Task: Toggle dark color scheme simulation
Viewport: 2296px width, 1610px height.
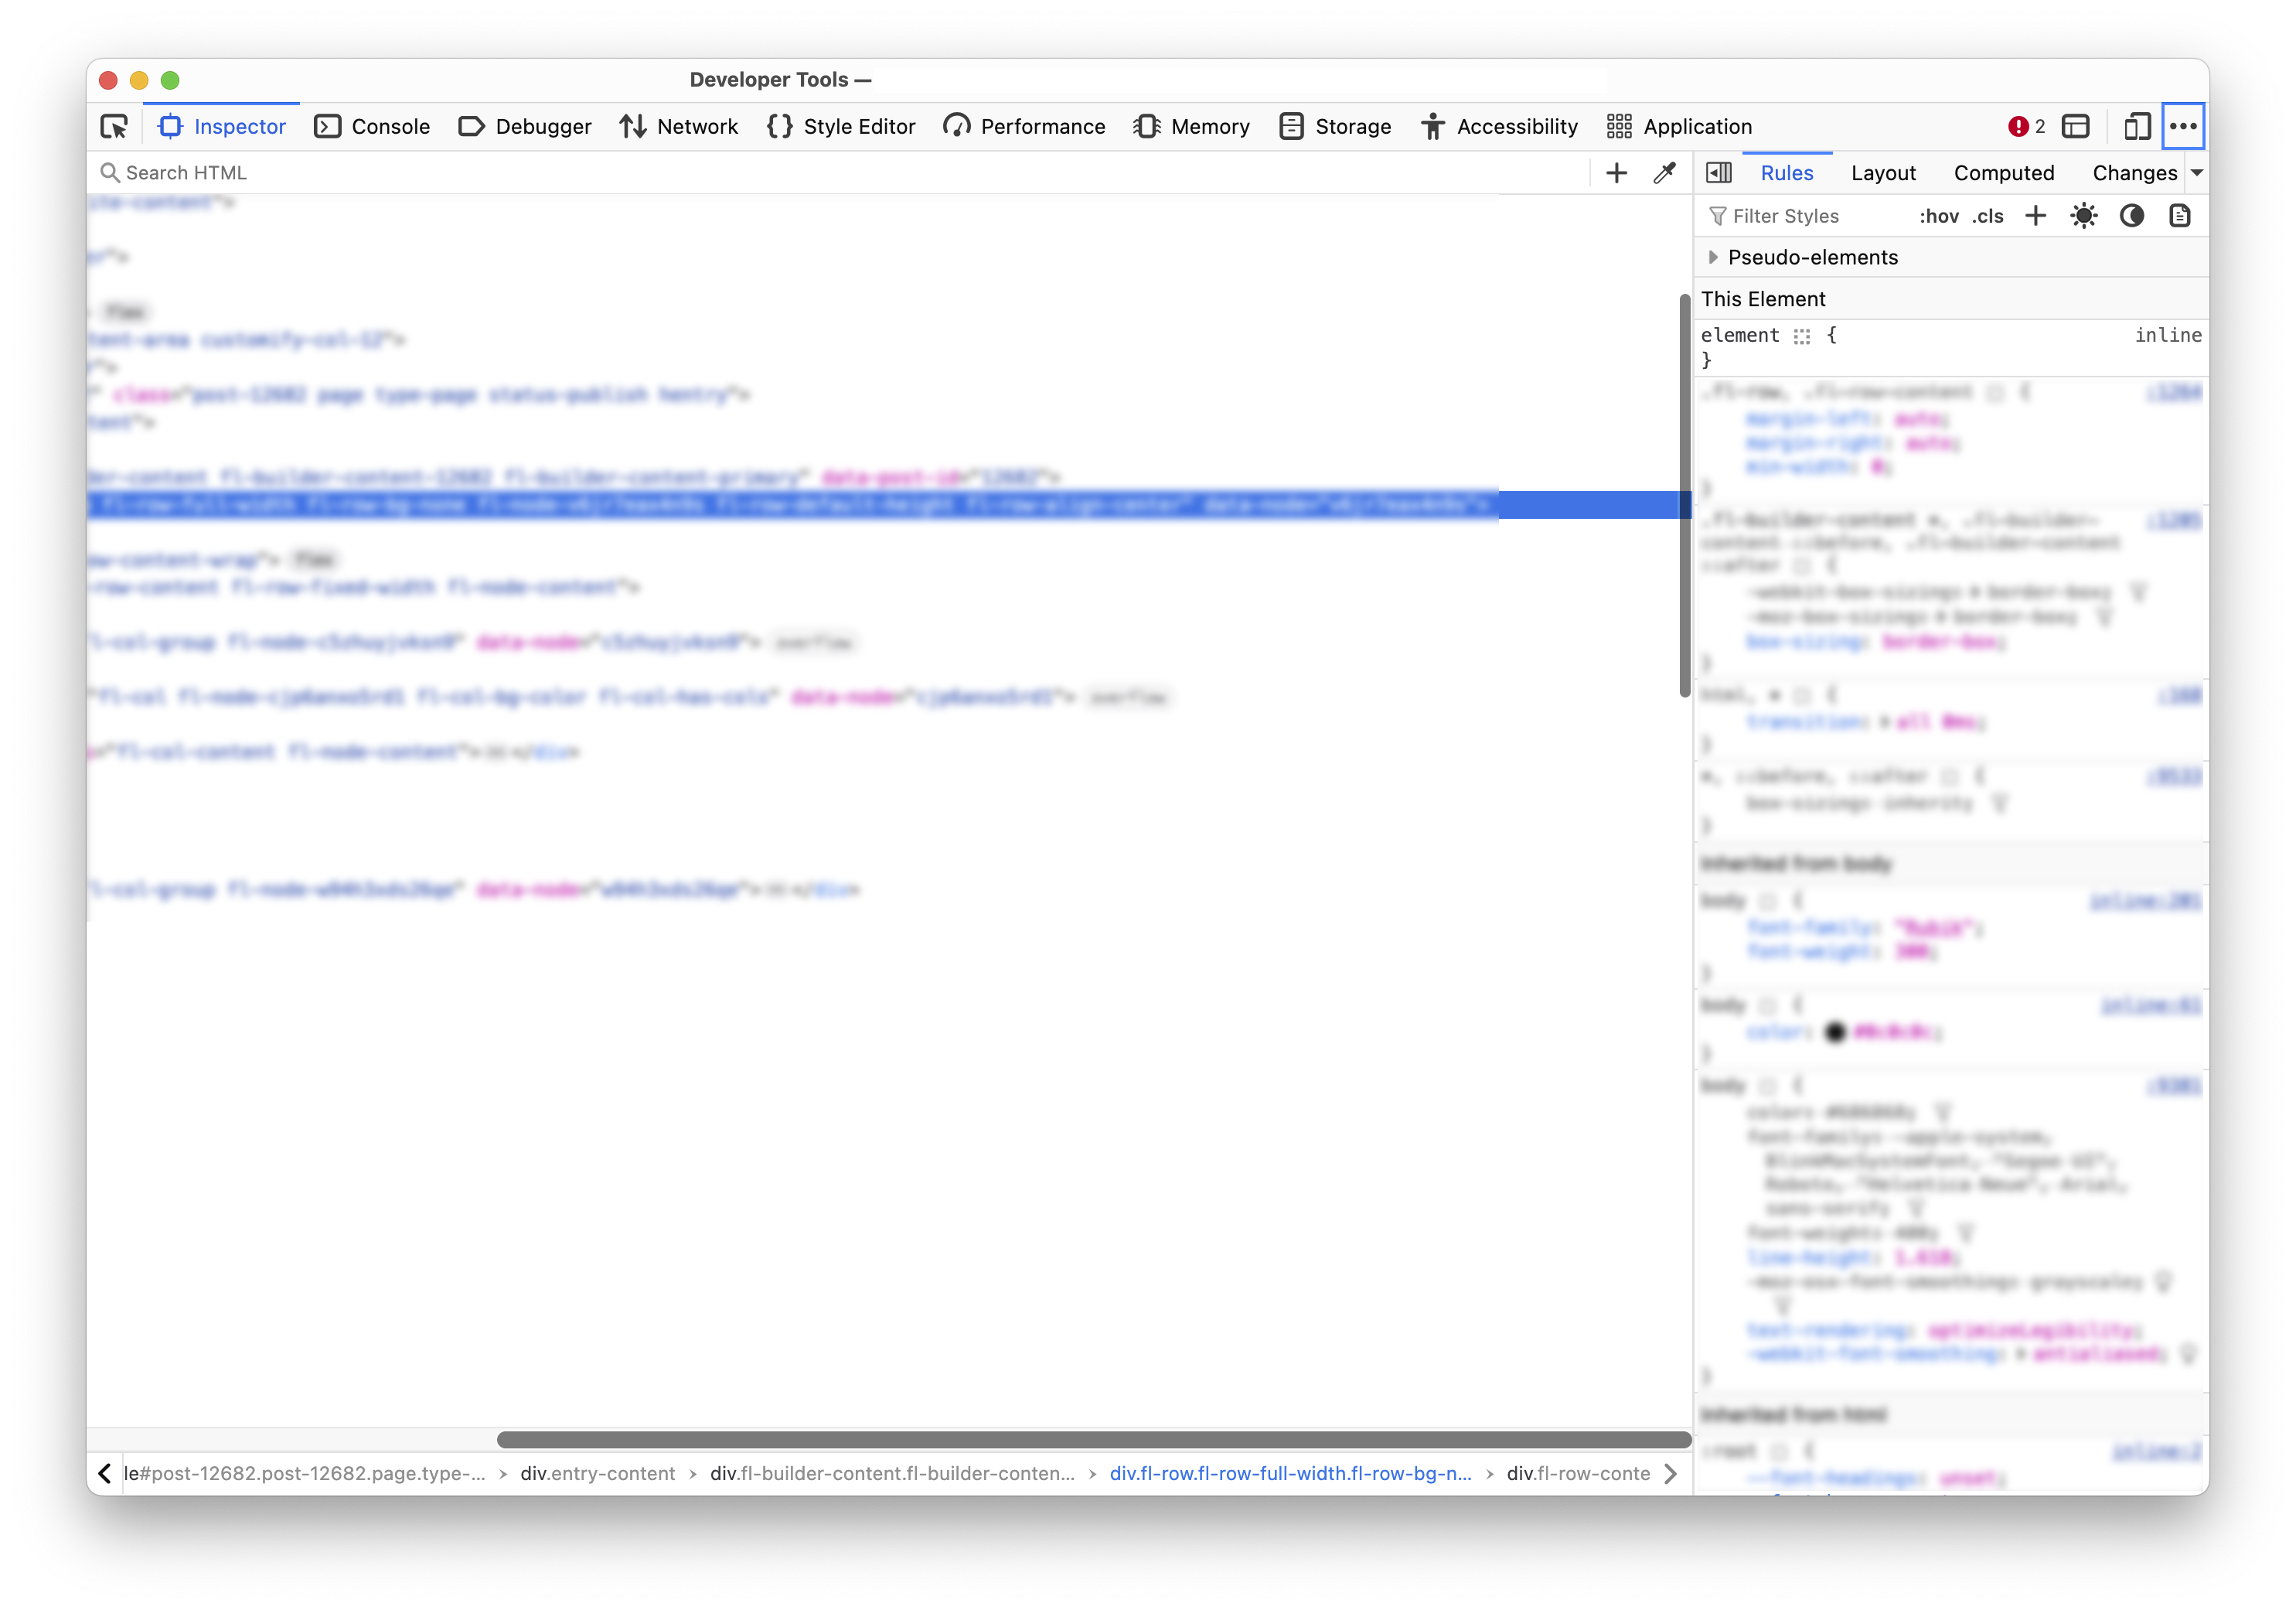Action: tap(2132, 216)
